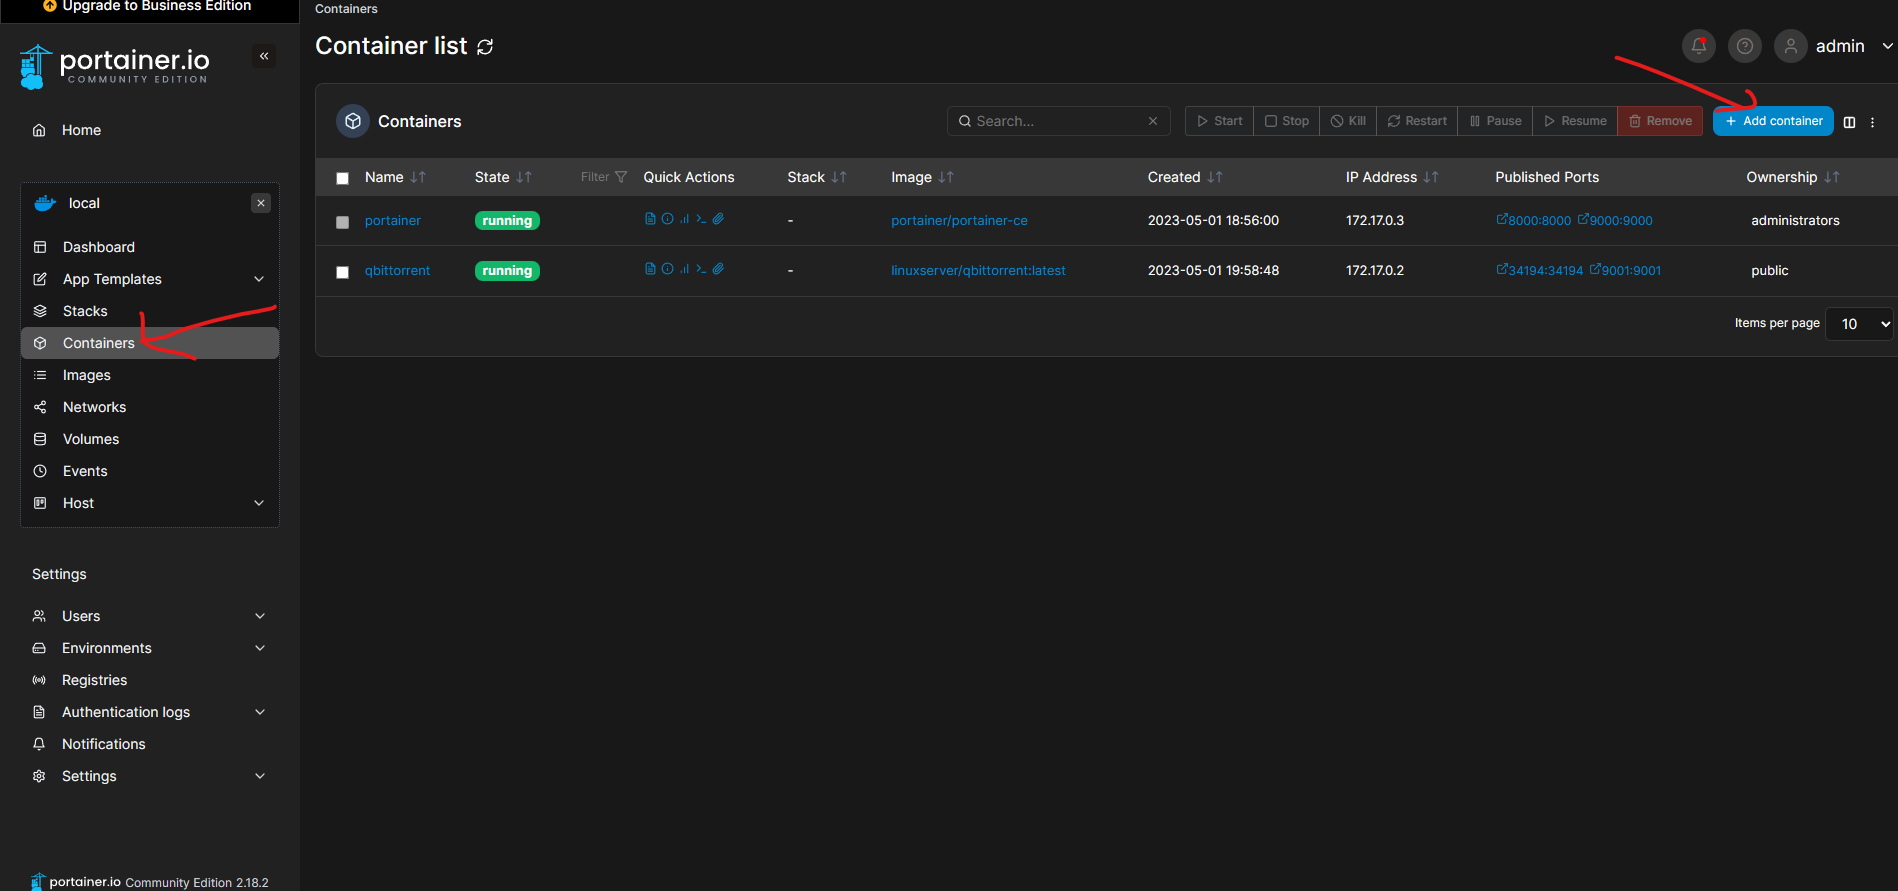Open attach quick action for qbittorrent container
Image resolution: width=1898 pixels, height=891 pixels.
(x=718, y=269)
